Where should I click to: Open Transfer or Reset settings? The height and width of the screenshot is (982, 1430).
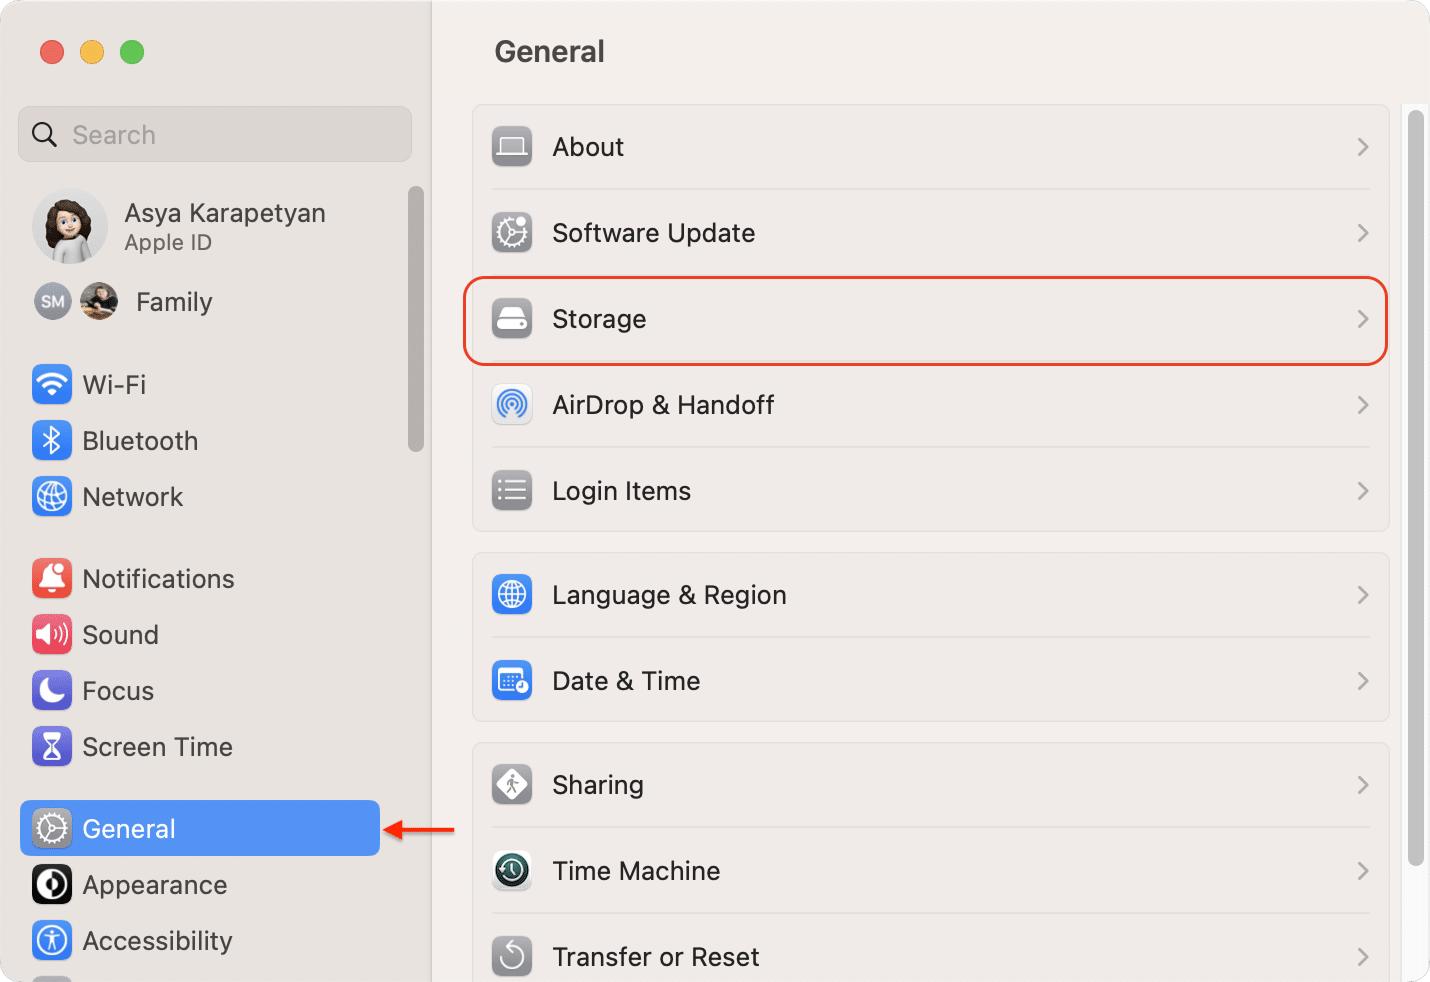click(655, 957)
